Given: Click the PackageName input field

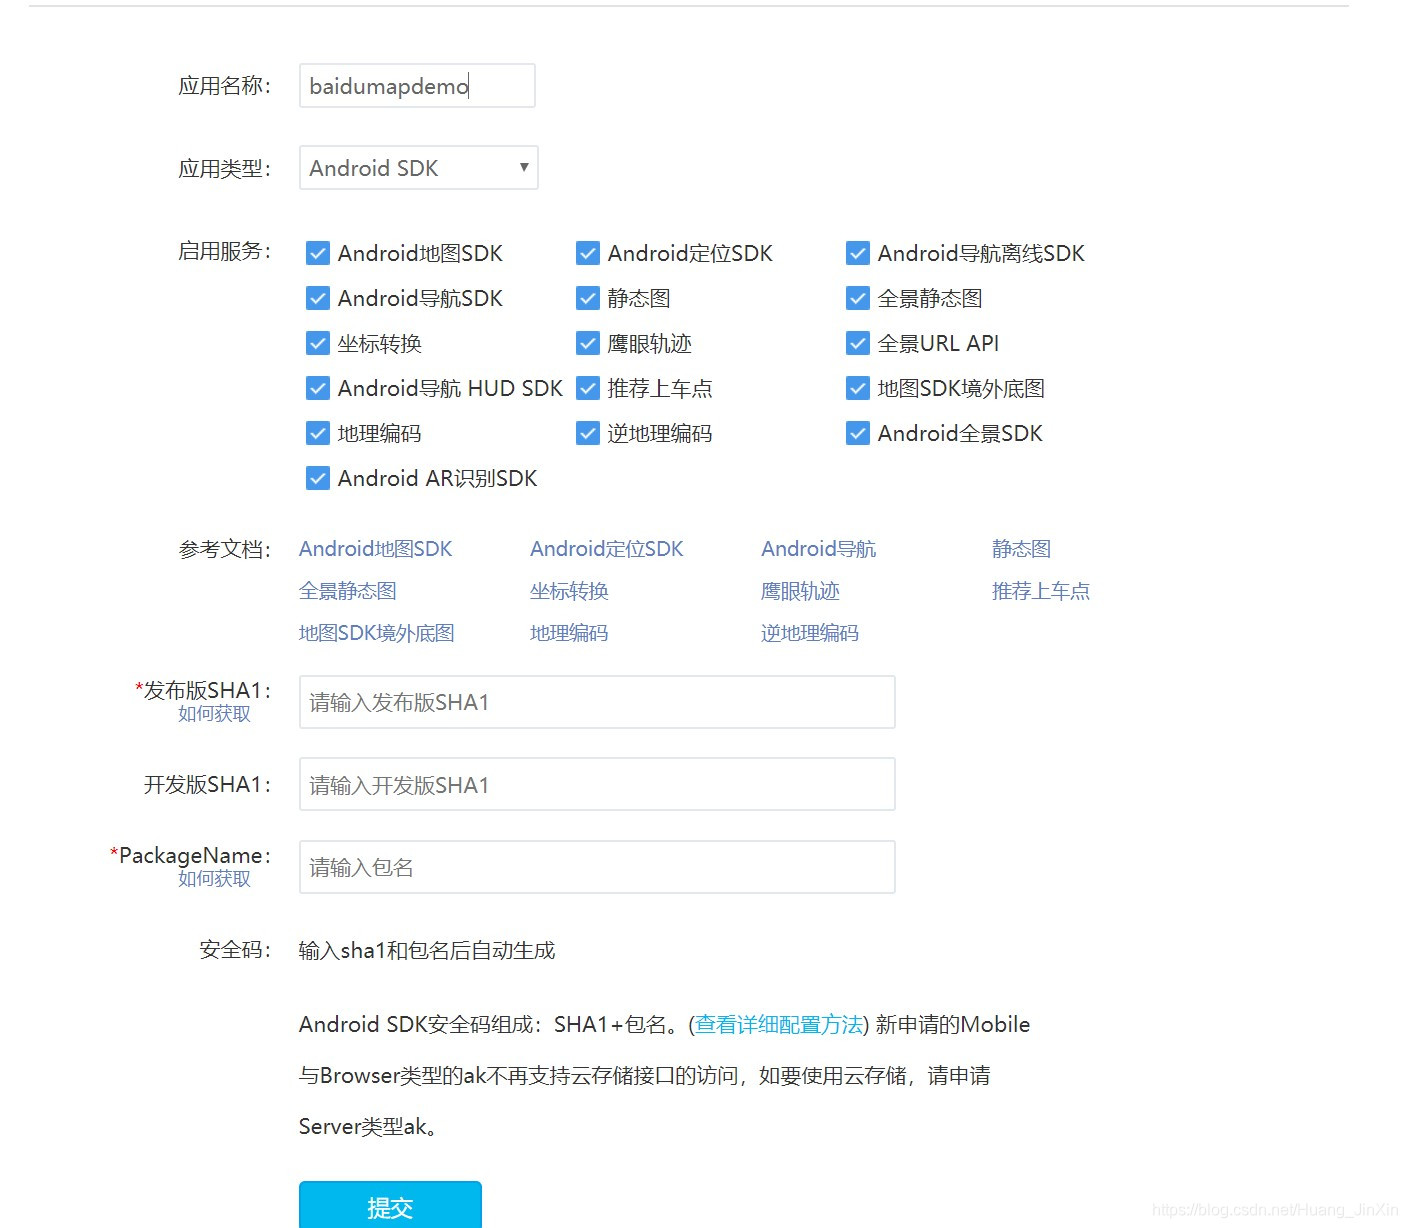Looking at the screenshot, I should [597, 867].
